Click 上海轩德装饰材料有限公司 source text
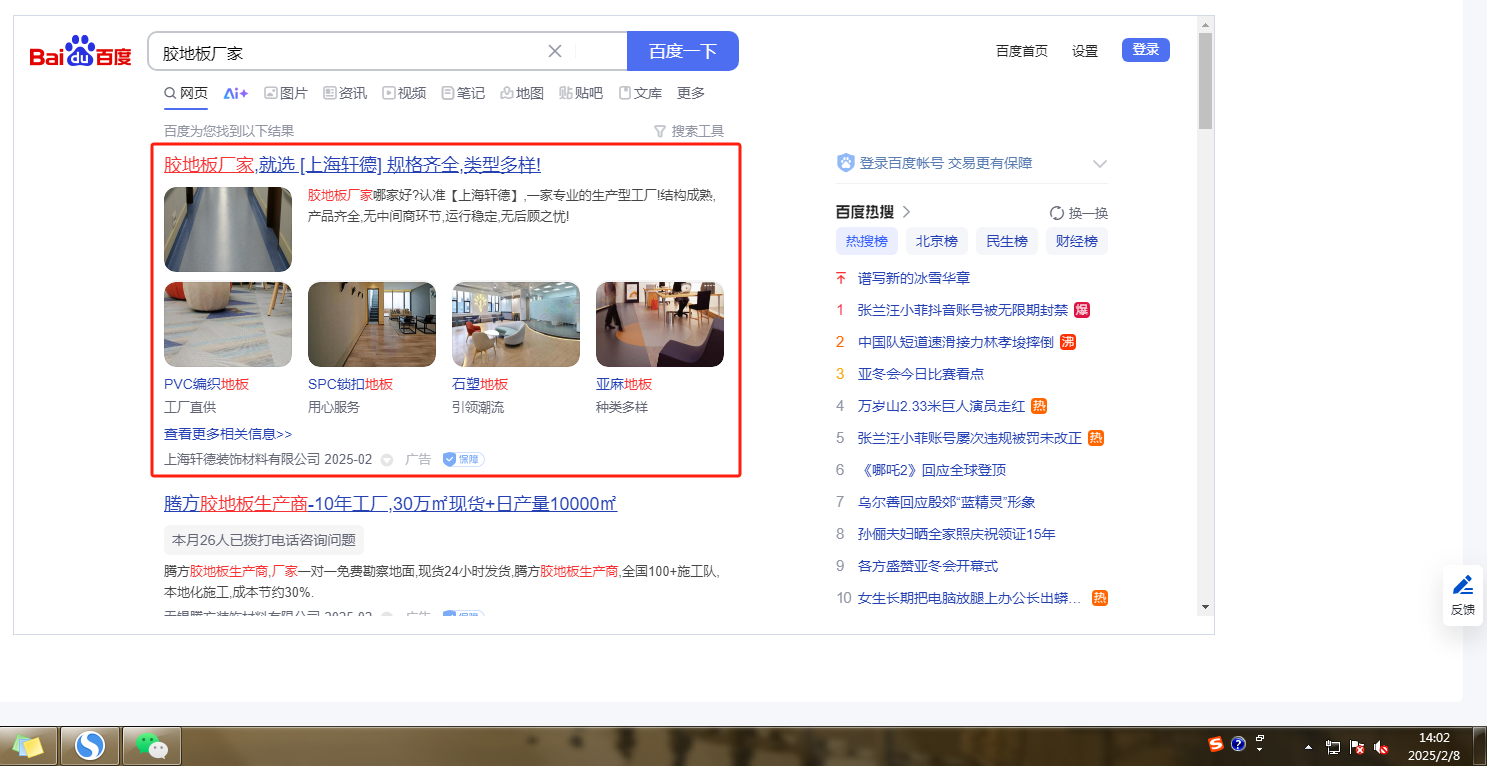The width and height of the screenshot is (1487, 766). click(242, 459)
